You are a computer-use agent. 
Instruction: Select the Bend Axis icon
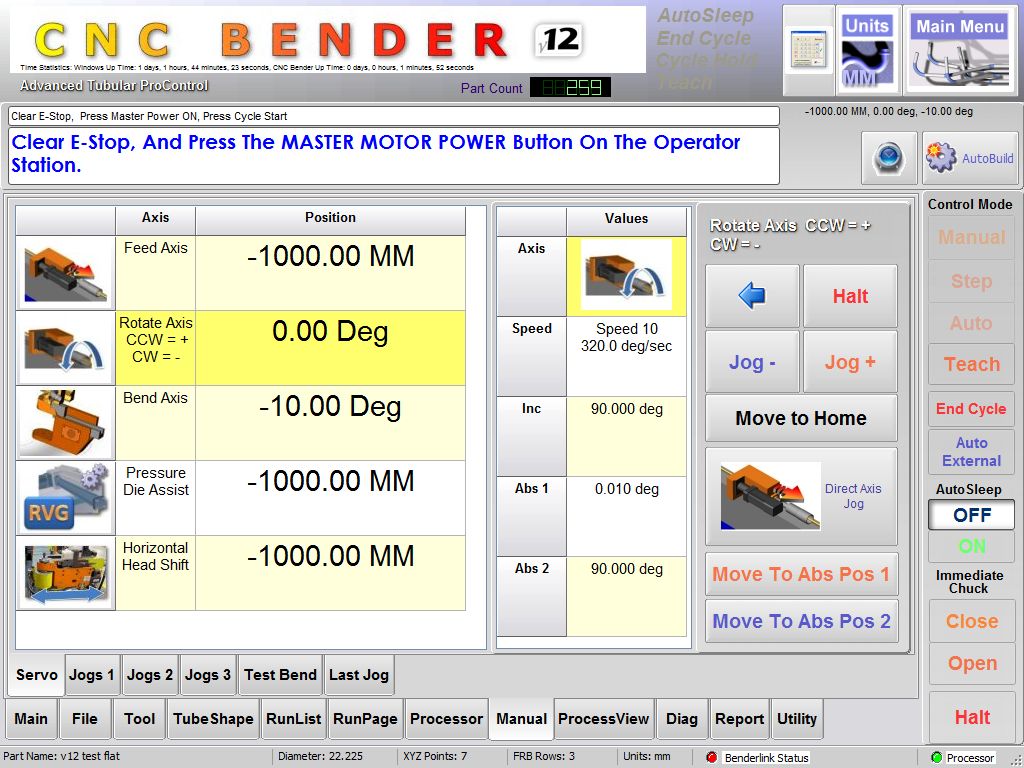65,423
